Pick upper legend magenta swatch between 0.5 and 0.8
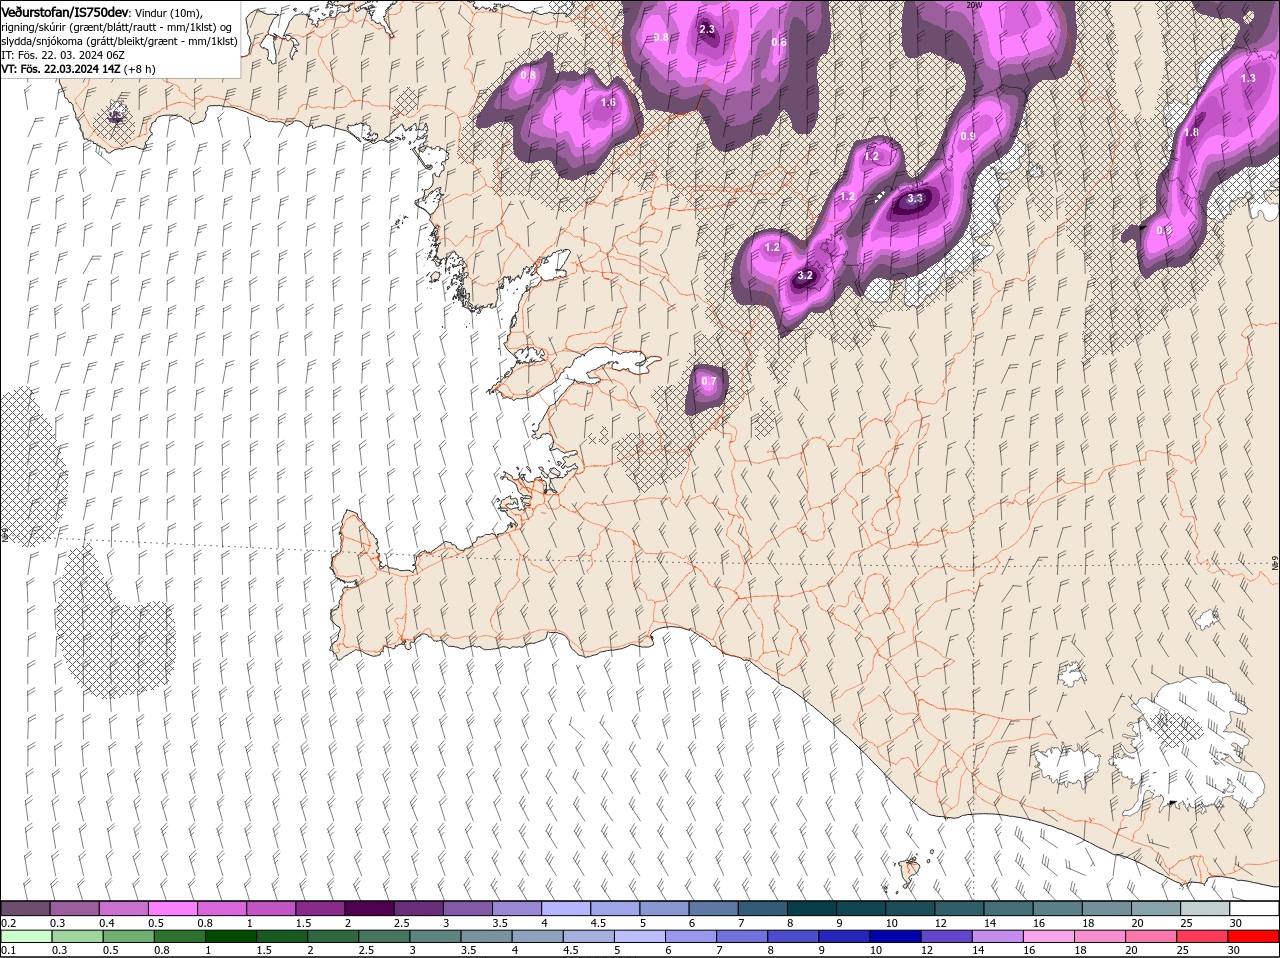1280x958 pixels. coord(173,908)
